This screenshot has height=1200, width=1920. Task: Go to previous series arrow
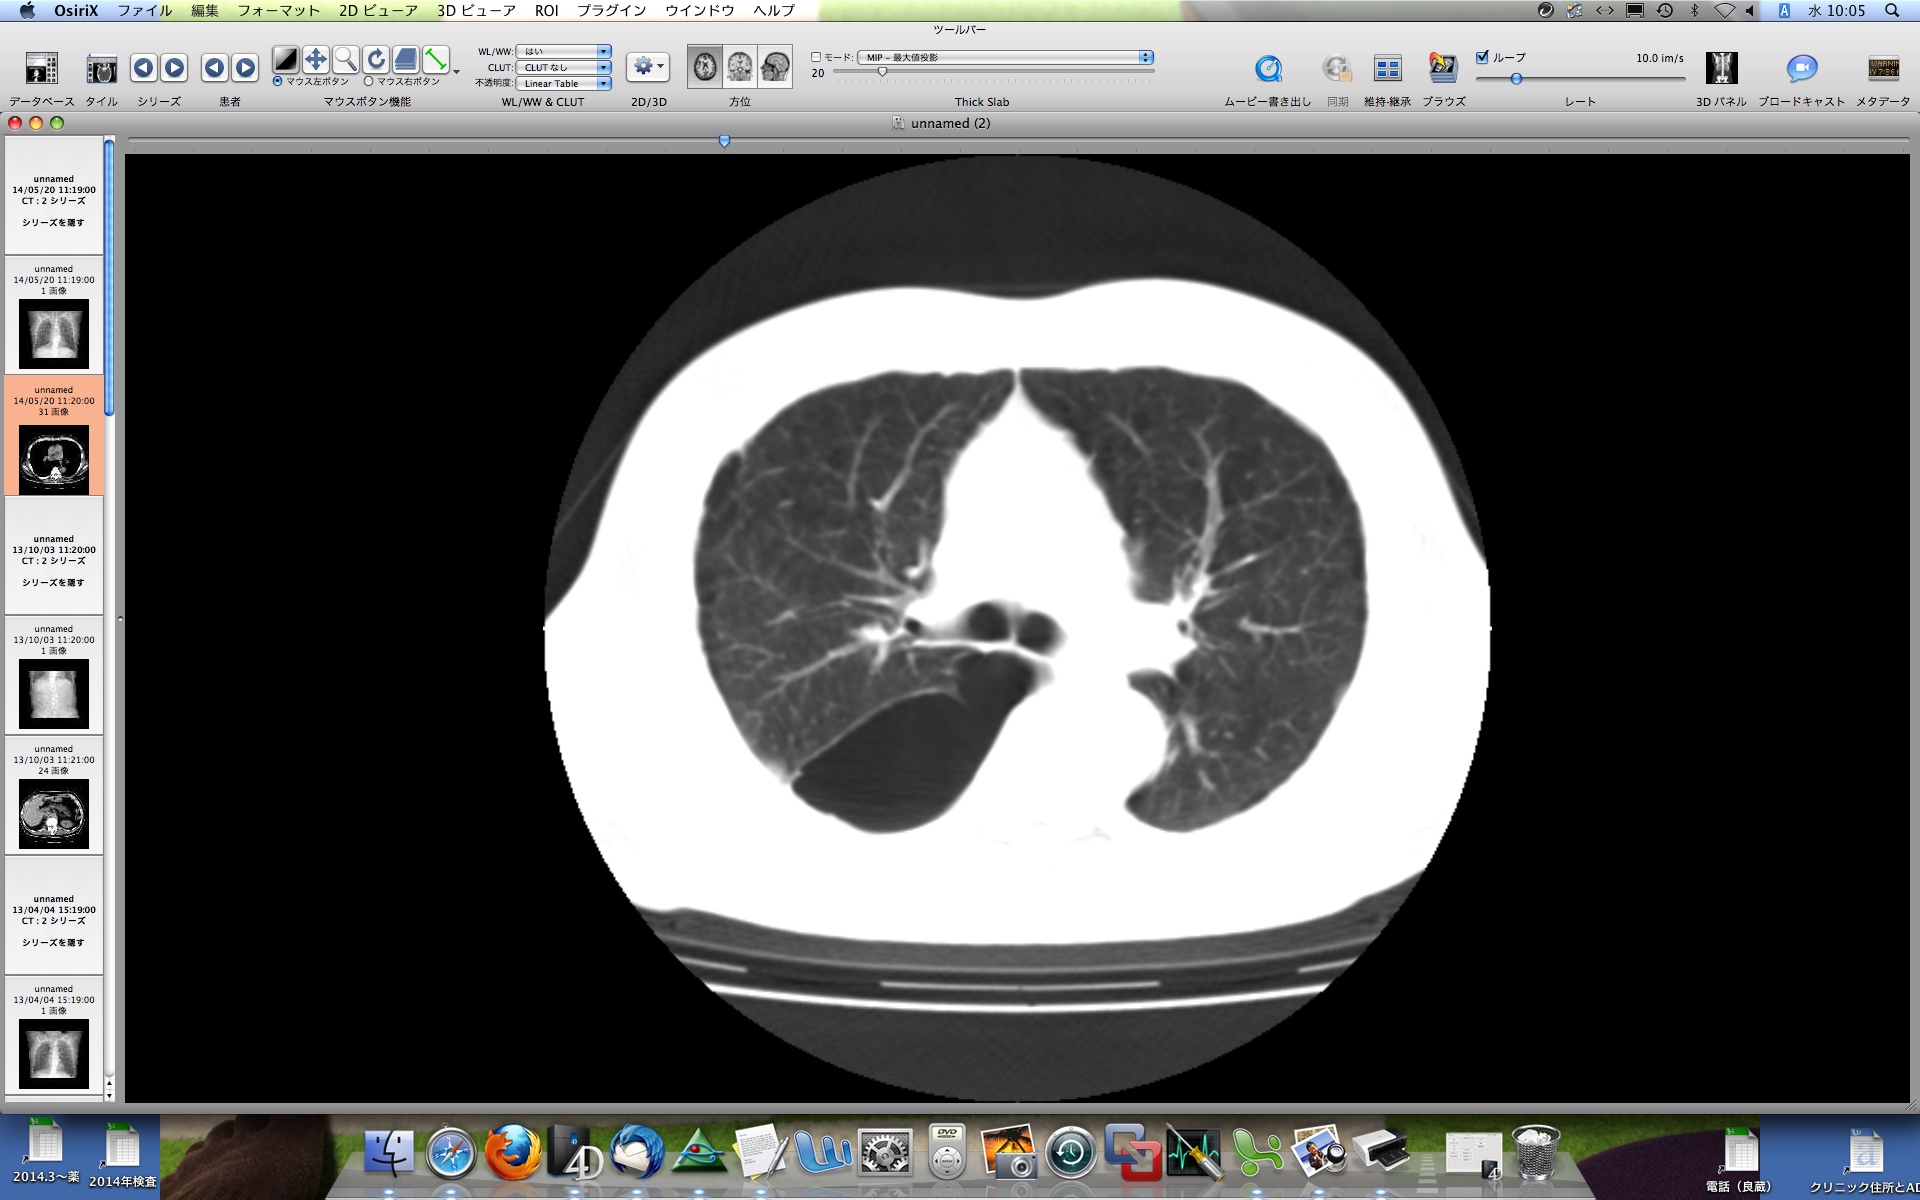143,68
